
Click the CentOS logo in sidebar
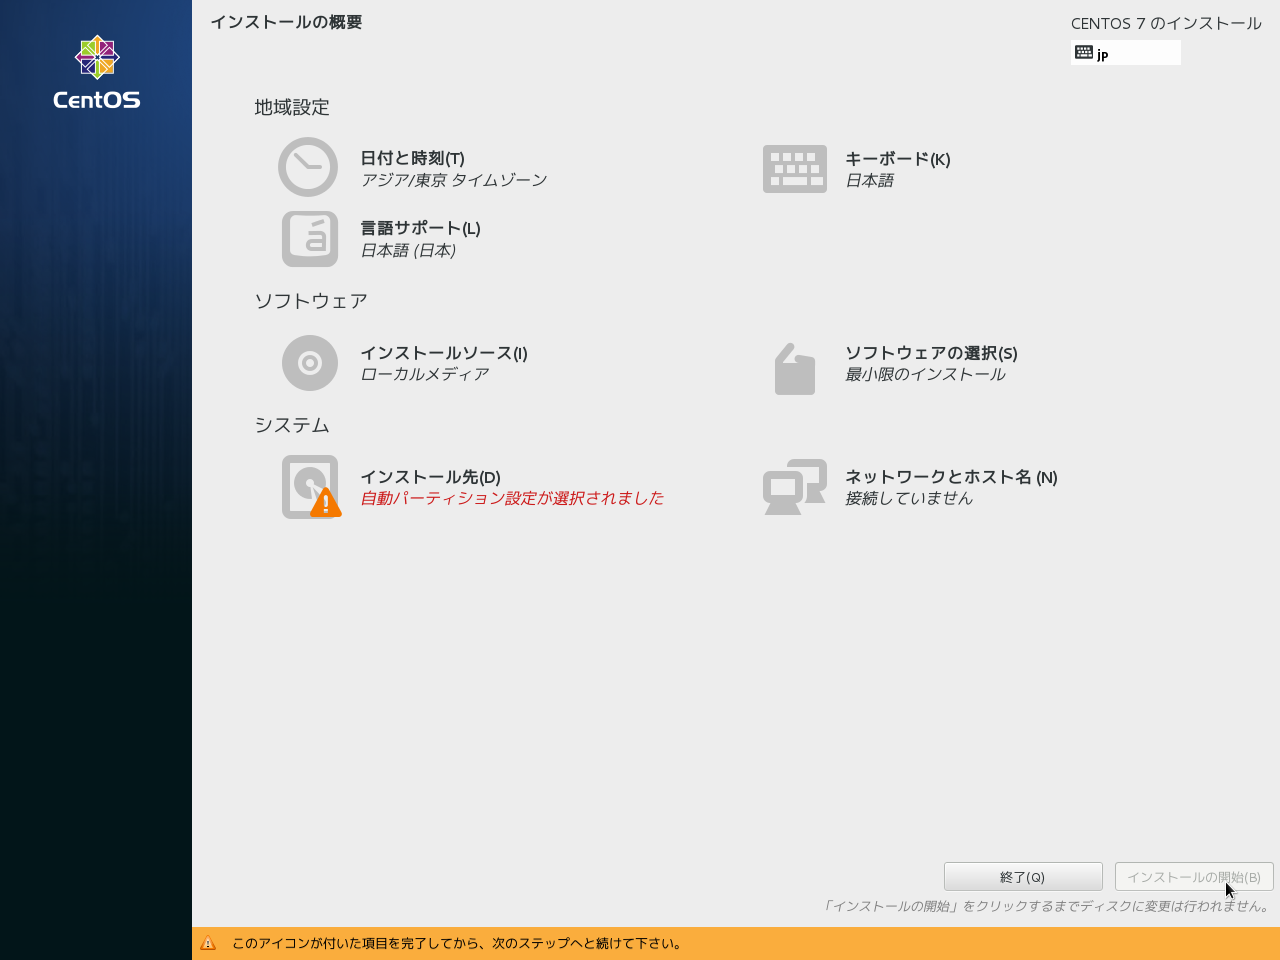(x=97, y=72)
